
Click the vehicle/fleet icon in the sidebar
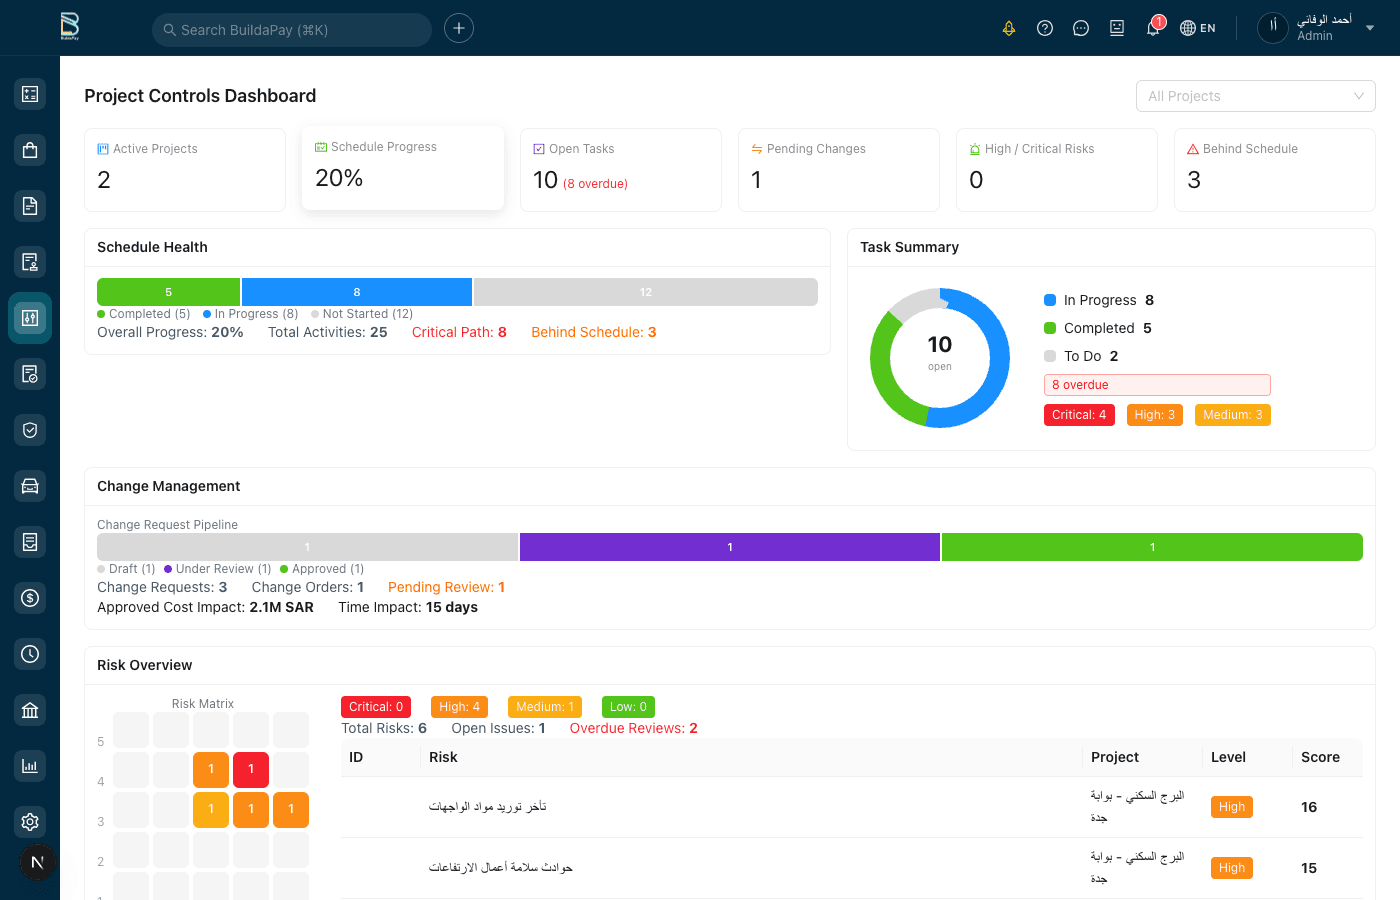29,485
